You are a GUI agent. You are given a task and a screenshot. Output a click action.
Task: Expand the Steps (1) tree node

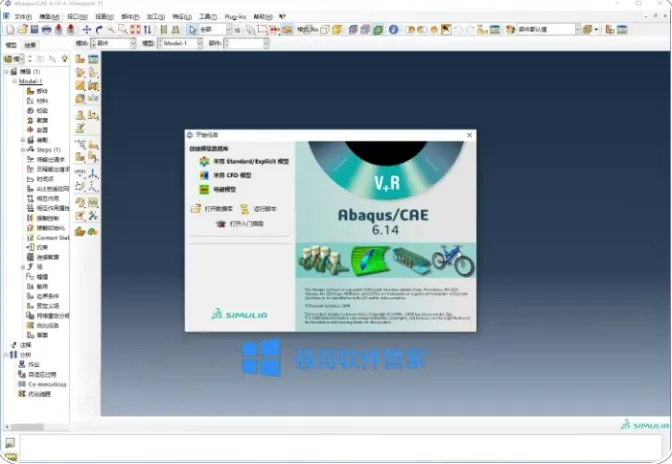click(22, 150)
